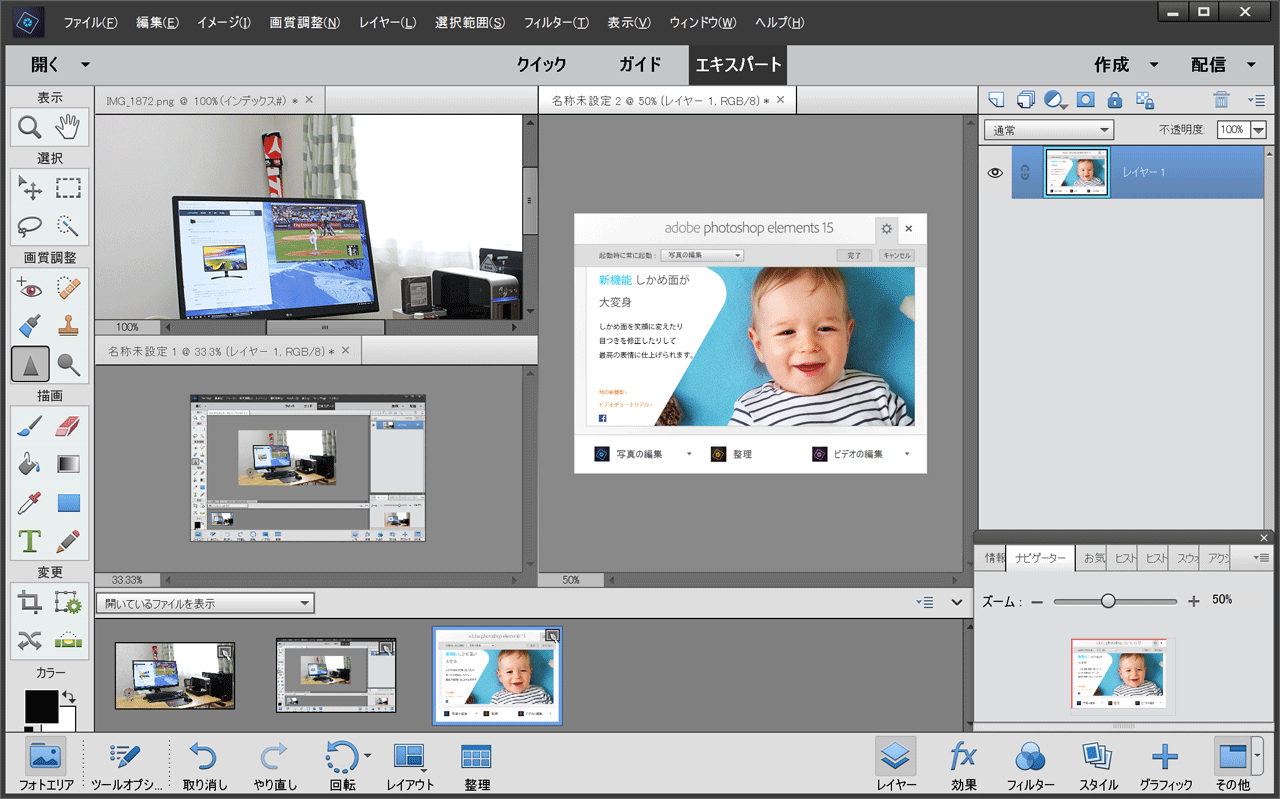The width and height of the screenshot is (1280, 799).
Task: Select the Rectangular Marquee tool
Action: tap(68, 188)
